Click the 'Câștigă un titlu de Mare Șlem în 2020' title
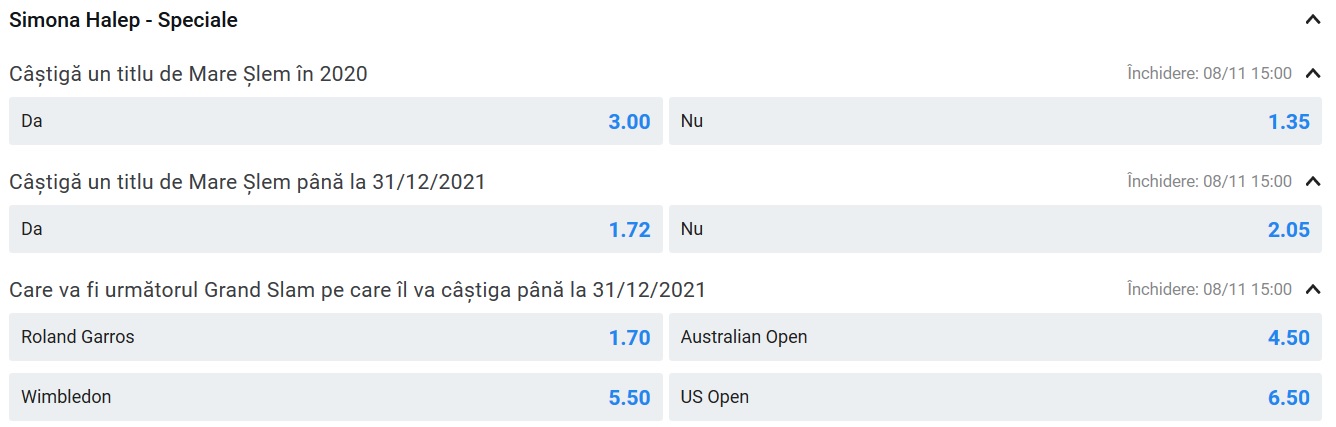This screenshot has height=427, width=1336. click(189, 73)
